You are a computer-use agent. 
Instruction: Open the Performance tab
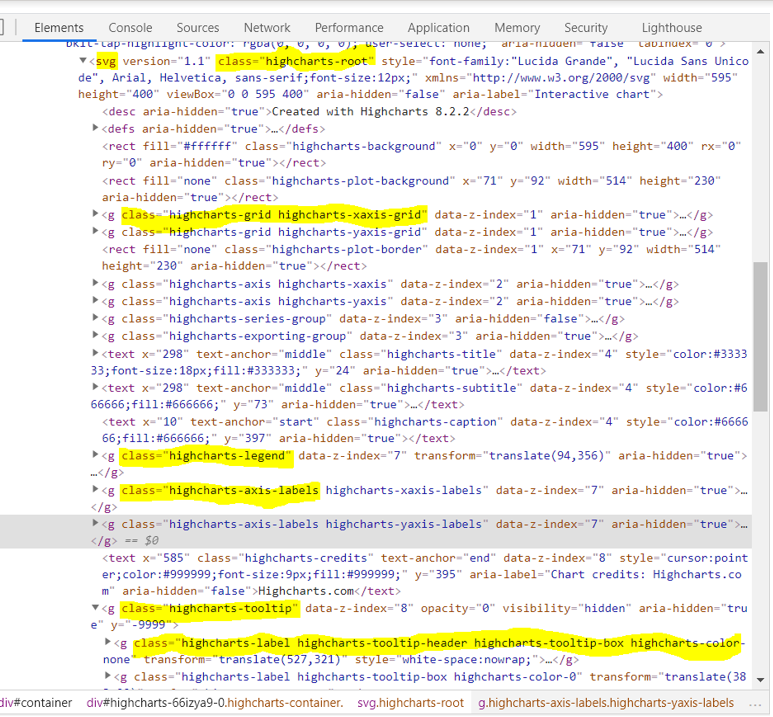(x=349, y=28)
